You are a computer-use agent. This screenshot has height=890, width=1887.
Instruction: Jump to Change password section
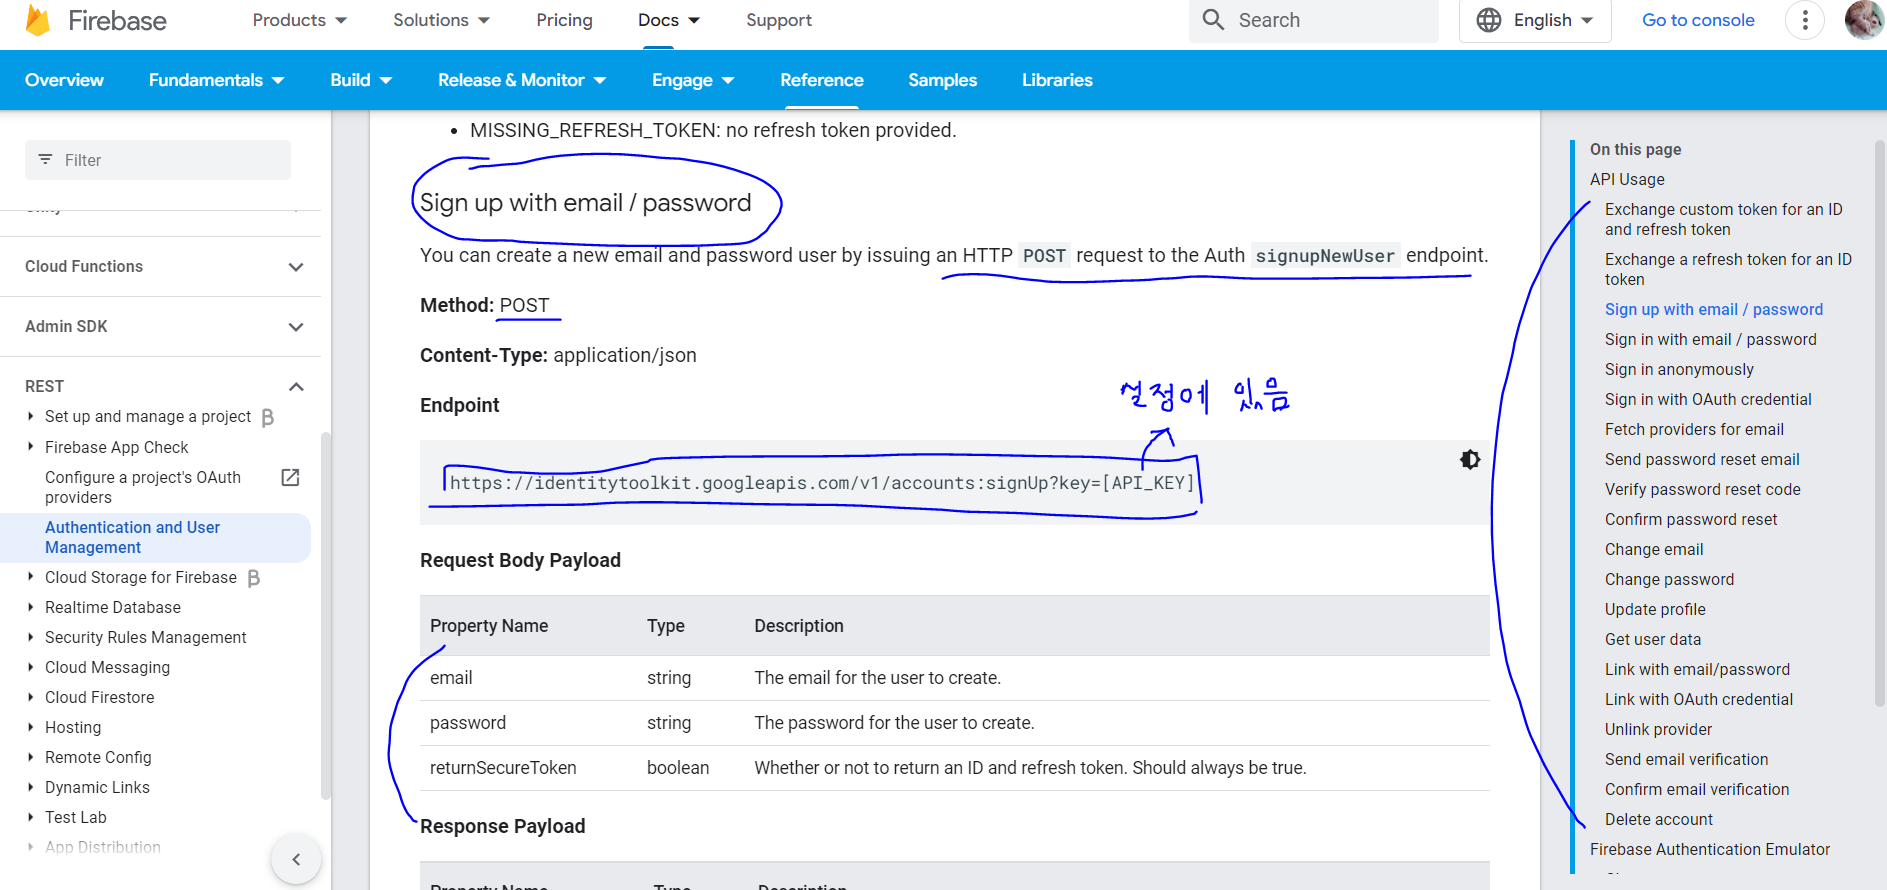point(1669,579)
